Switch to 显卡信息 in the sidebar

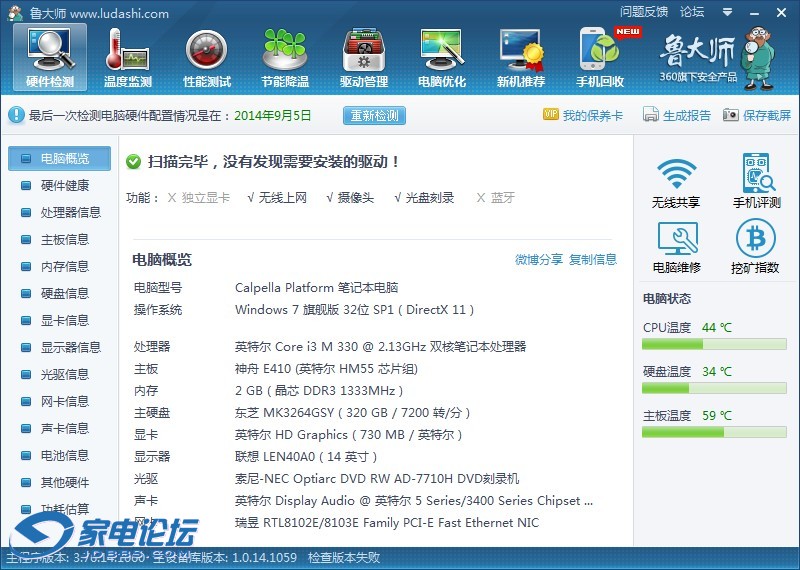point(64,320)
